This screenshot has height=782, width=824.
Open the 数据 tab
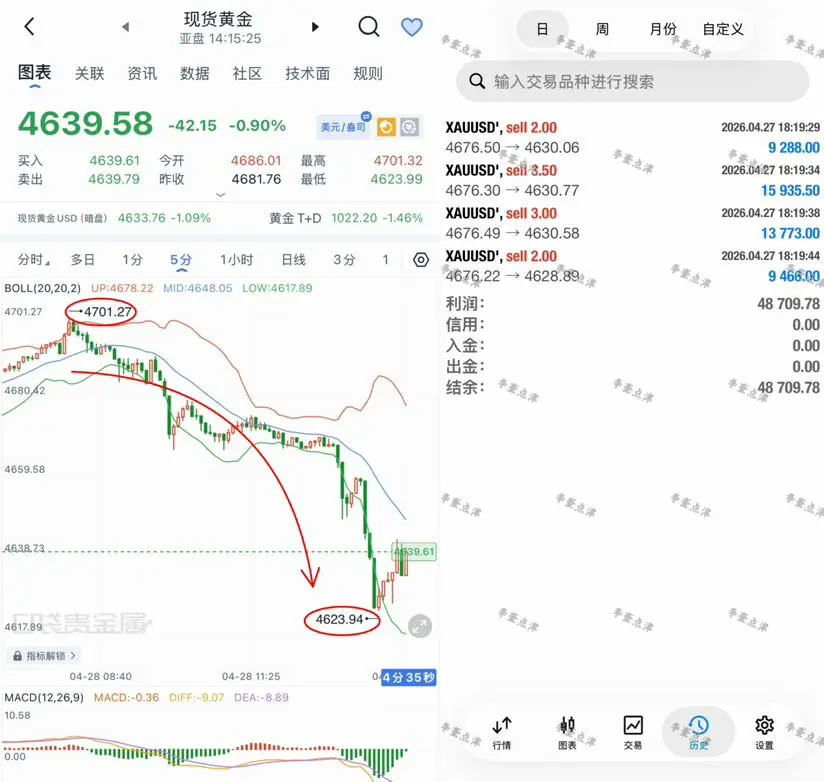194,74
